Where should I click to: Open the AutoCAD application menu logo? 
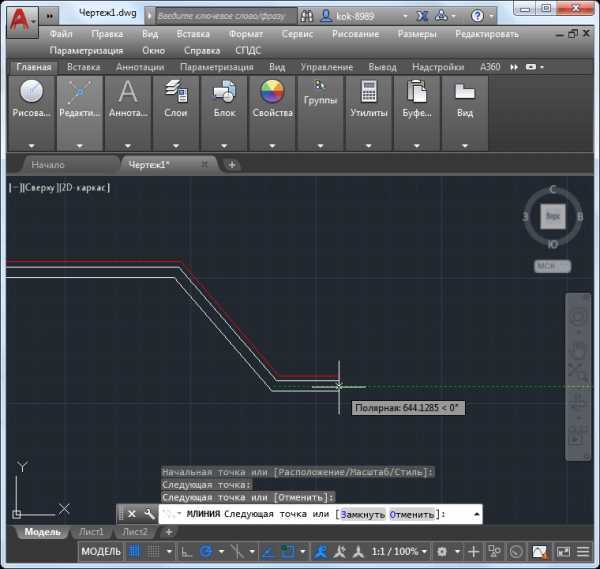coord(22,22)
